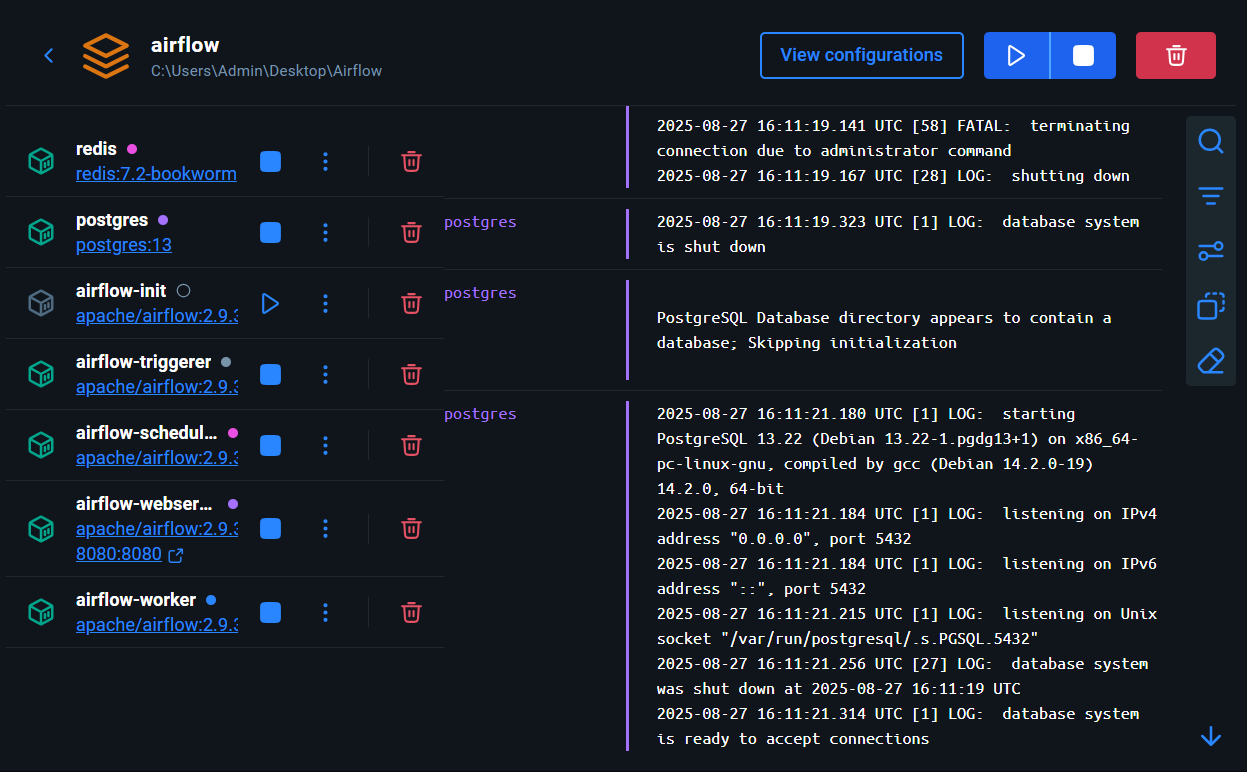
Task: Start the airflow-init container
Action: pos(270,303)
